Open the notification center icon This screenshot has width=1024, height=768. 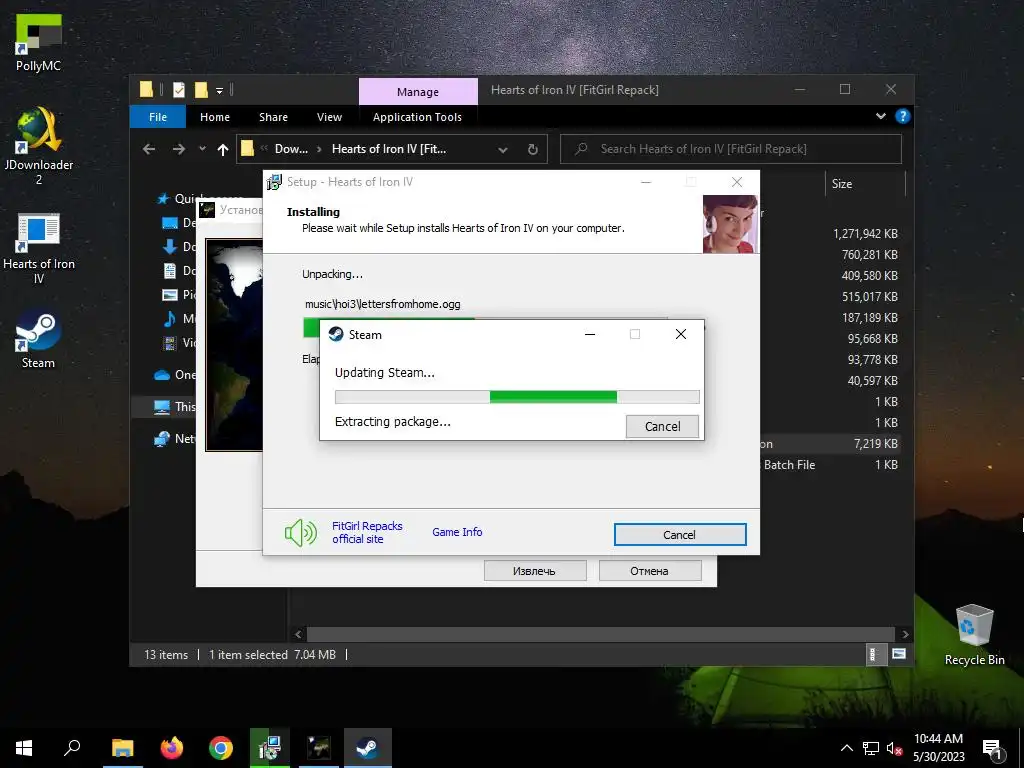pos(993,750)
